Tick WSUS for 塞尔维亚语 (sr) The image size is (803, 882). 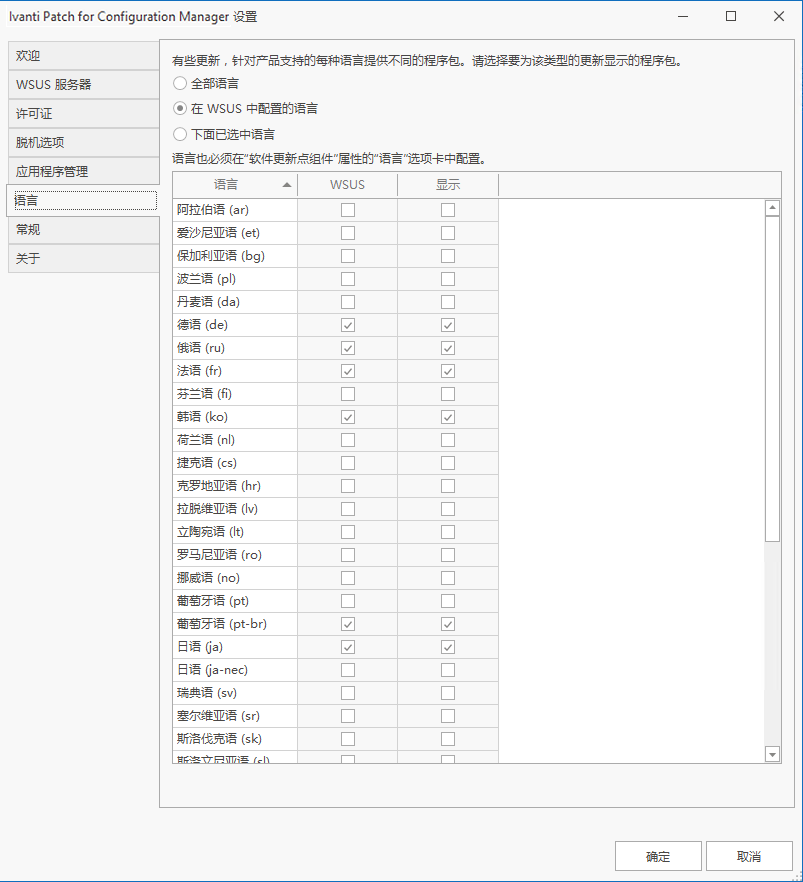pyautogui.click(x=348, y=716)
